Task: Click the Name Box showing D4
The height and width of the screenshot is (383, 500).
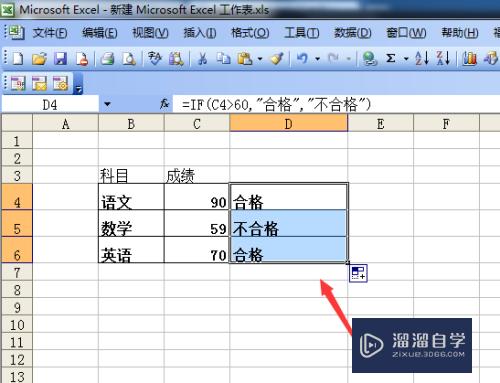Action: click(50, 105)
